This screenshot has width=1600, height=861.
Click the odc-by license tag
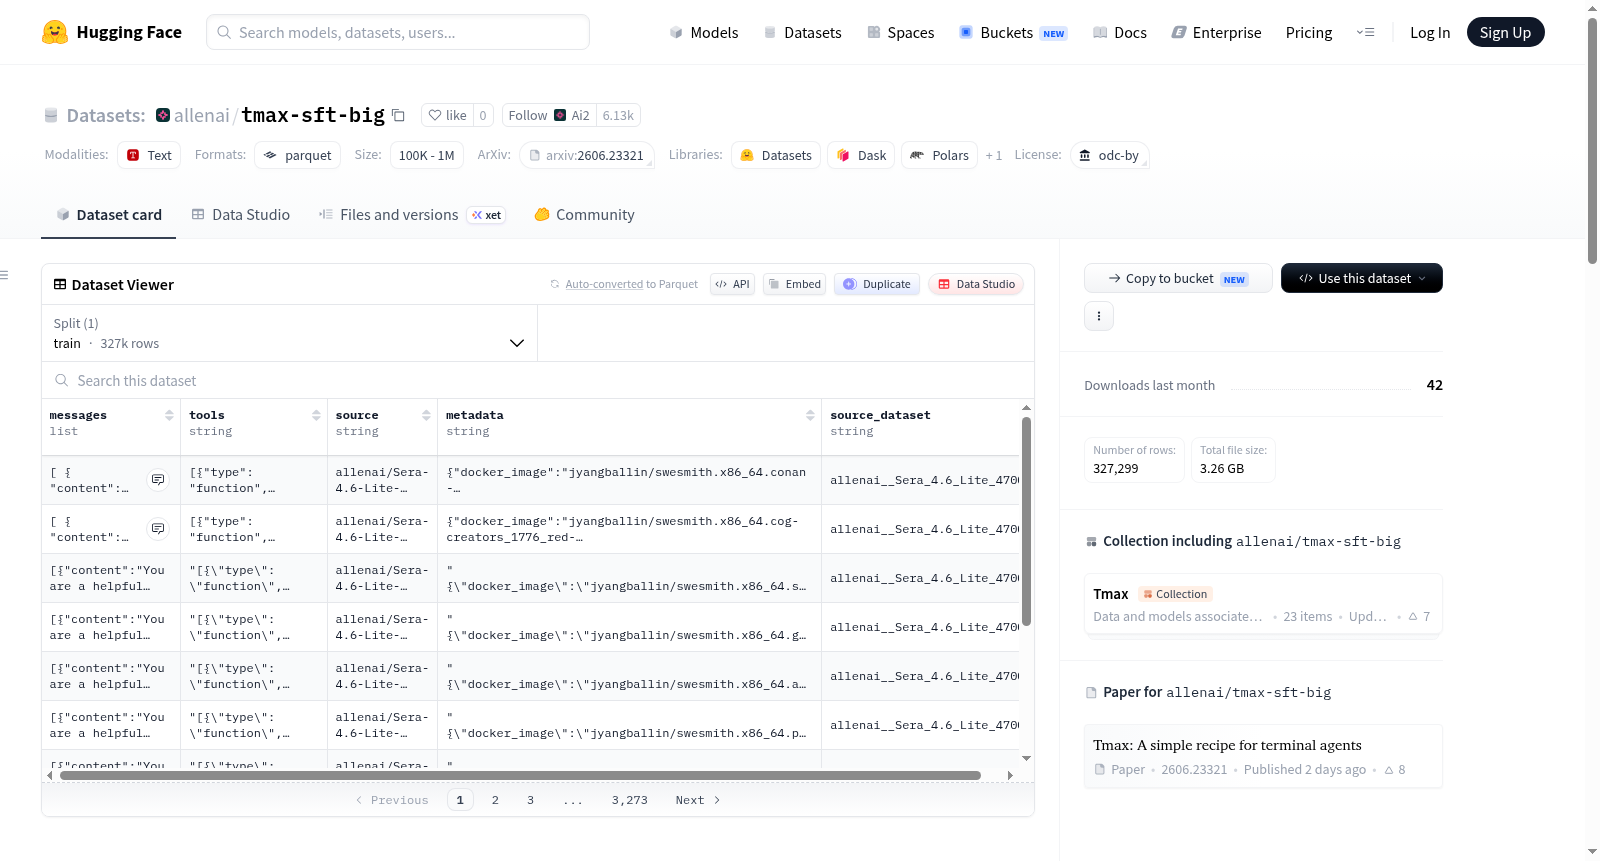(x=1110, y=155)
